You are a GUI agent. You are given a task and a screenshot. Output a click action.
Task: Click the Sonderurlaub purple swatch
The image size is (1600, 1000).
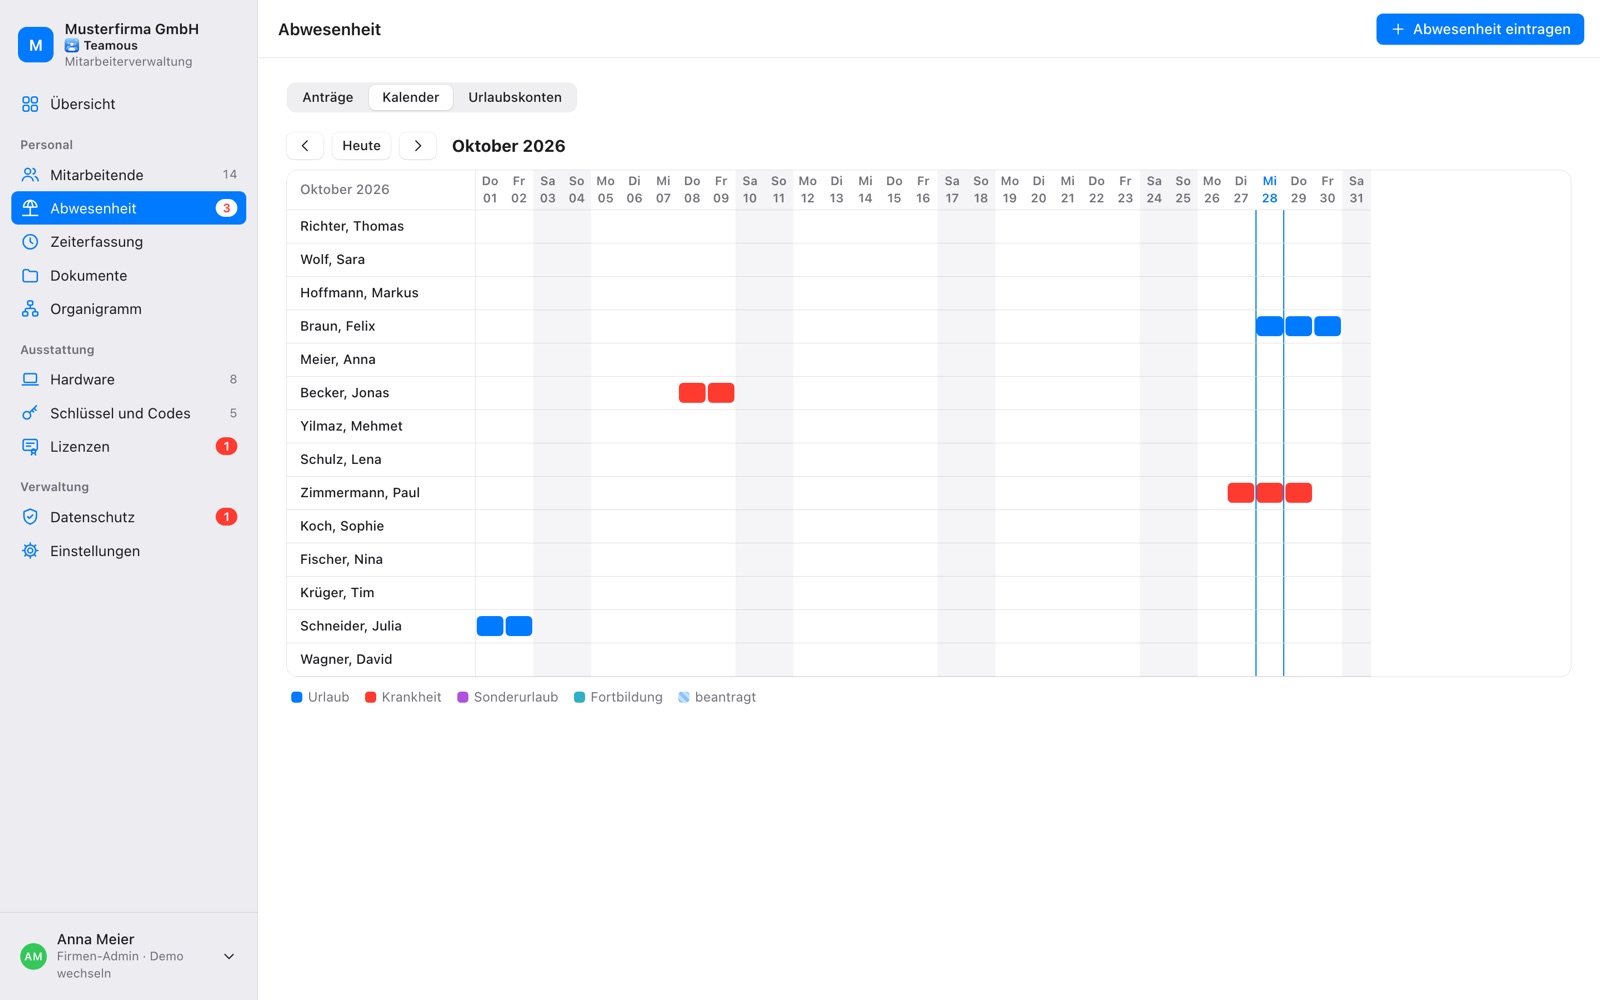point(463,697)
